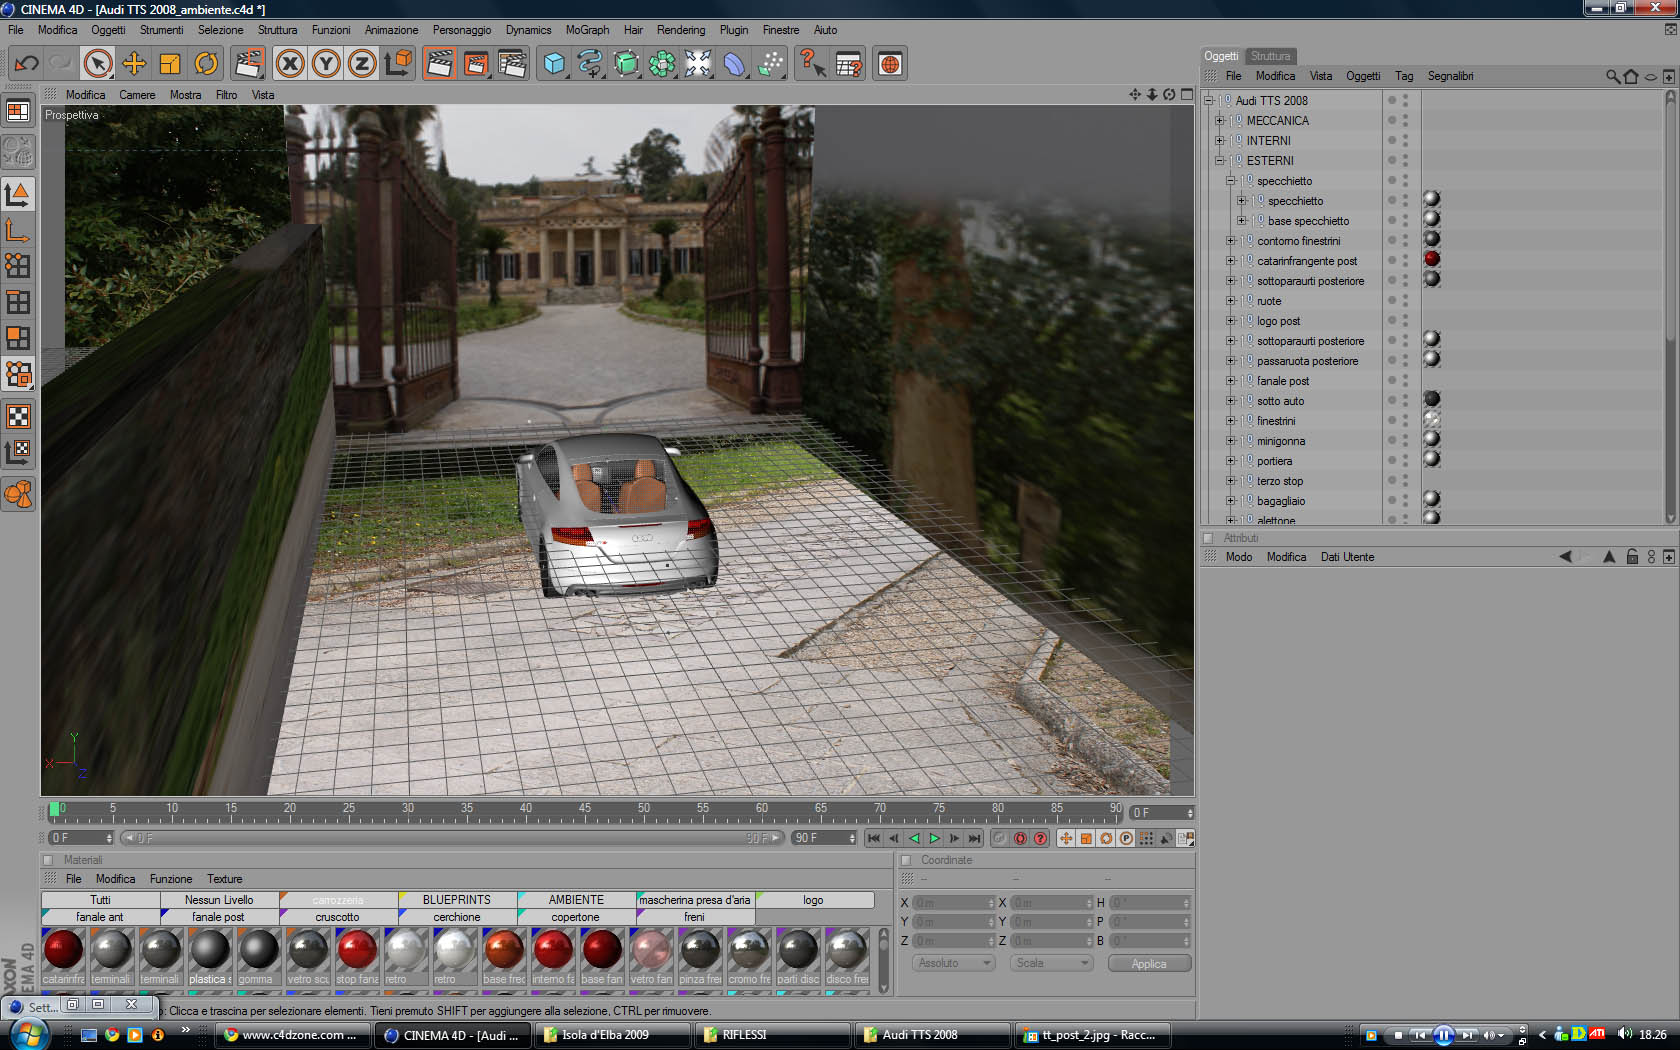Toggle rotation keyframe recording icon
The height and width of the screenshot is (1050, 1680).
coord(1106,838)
